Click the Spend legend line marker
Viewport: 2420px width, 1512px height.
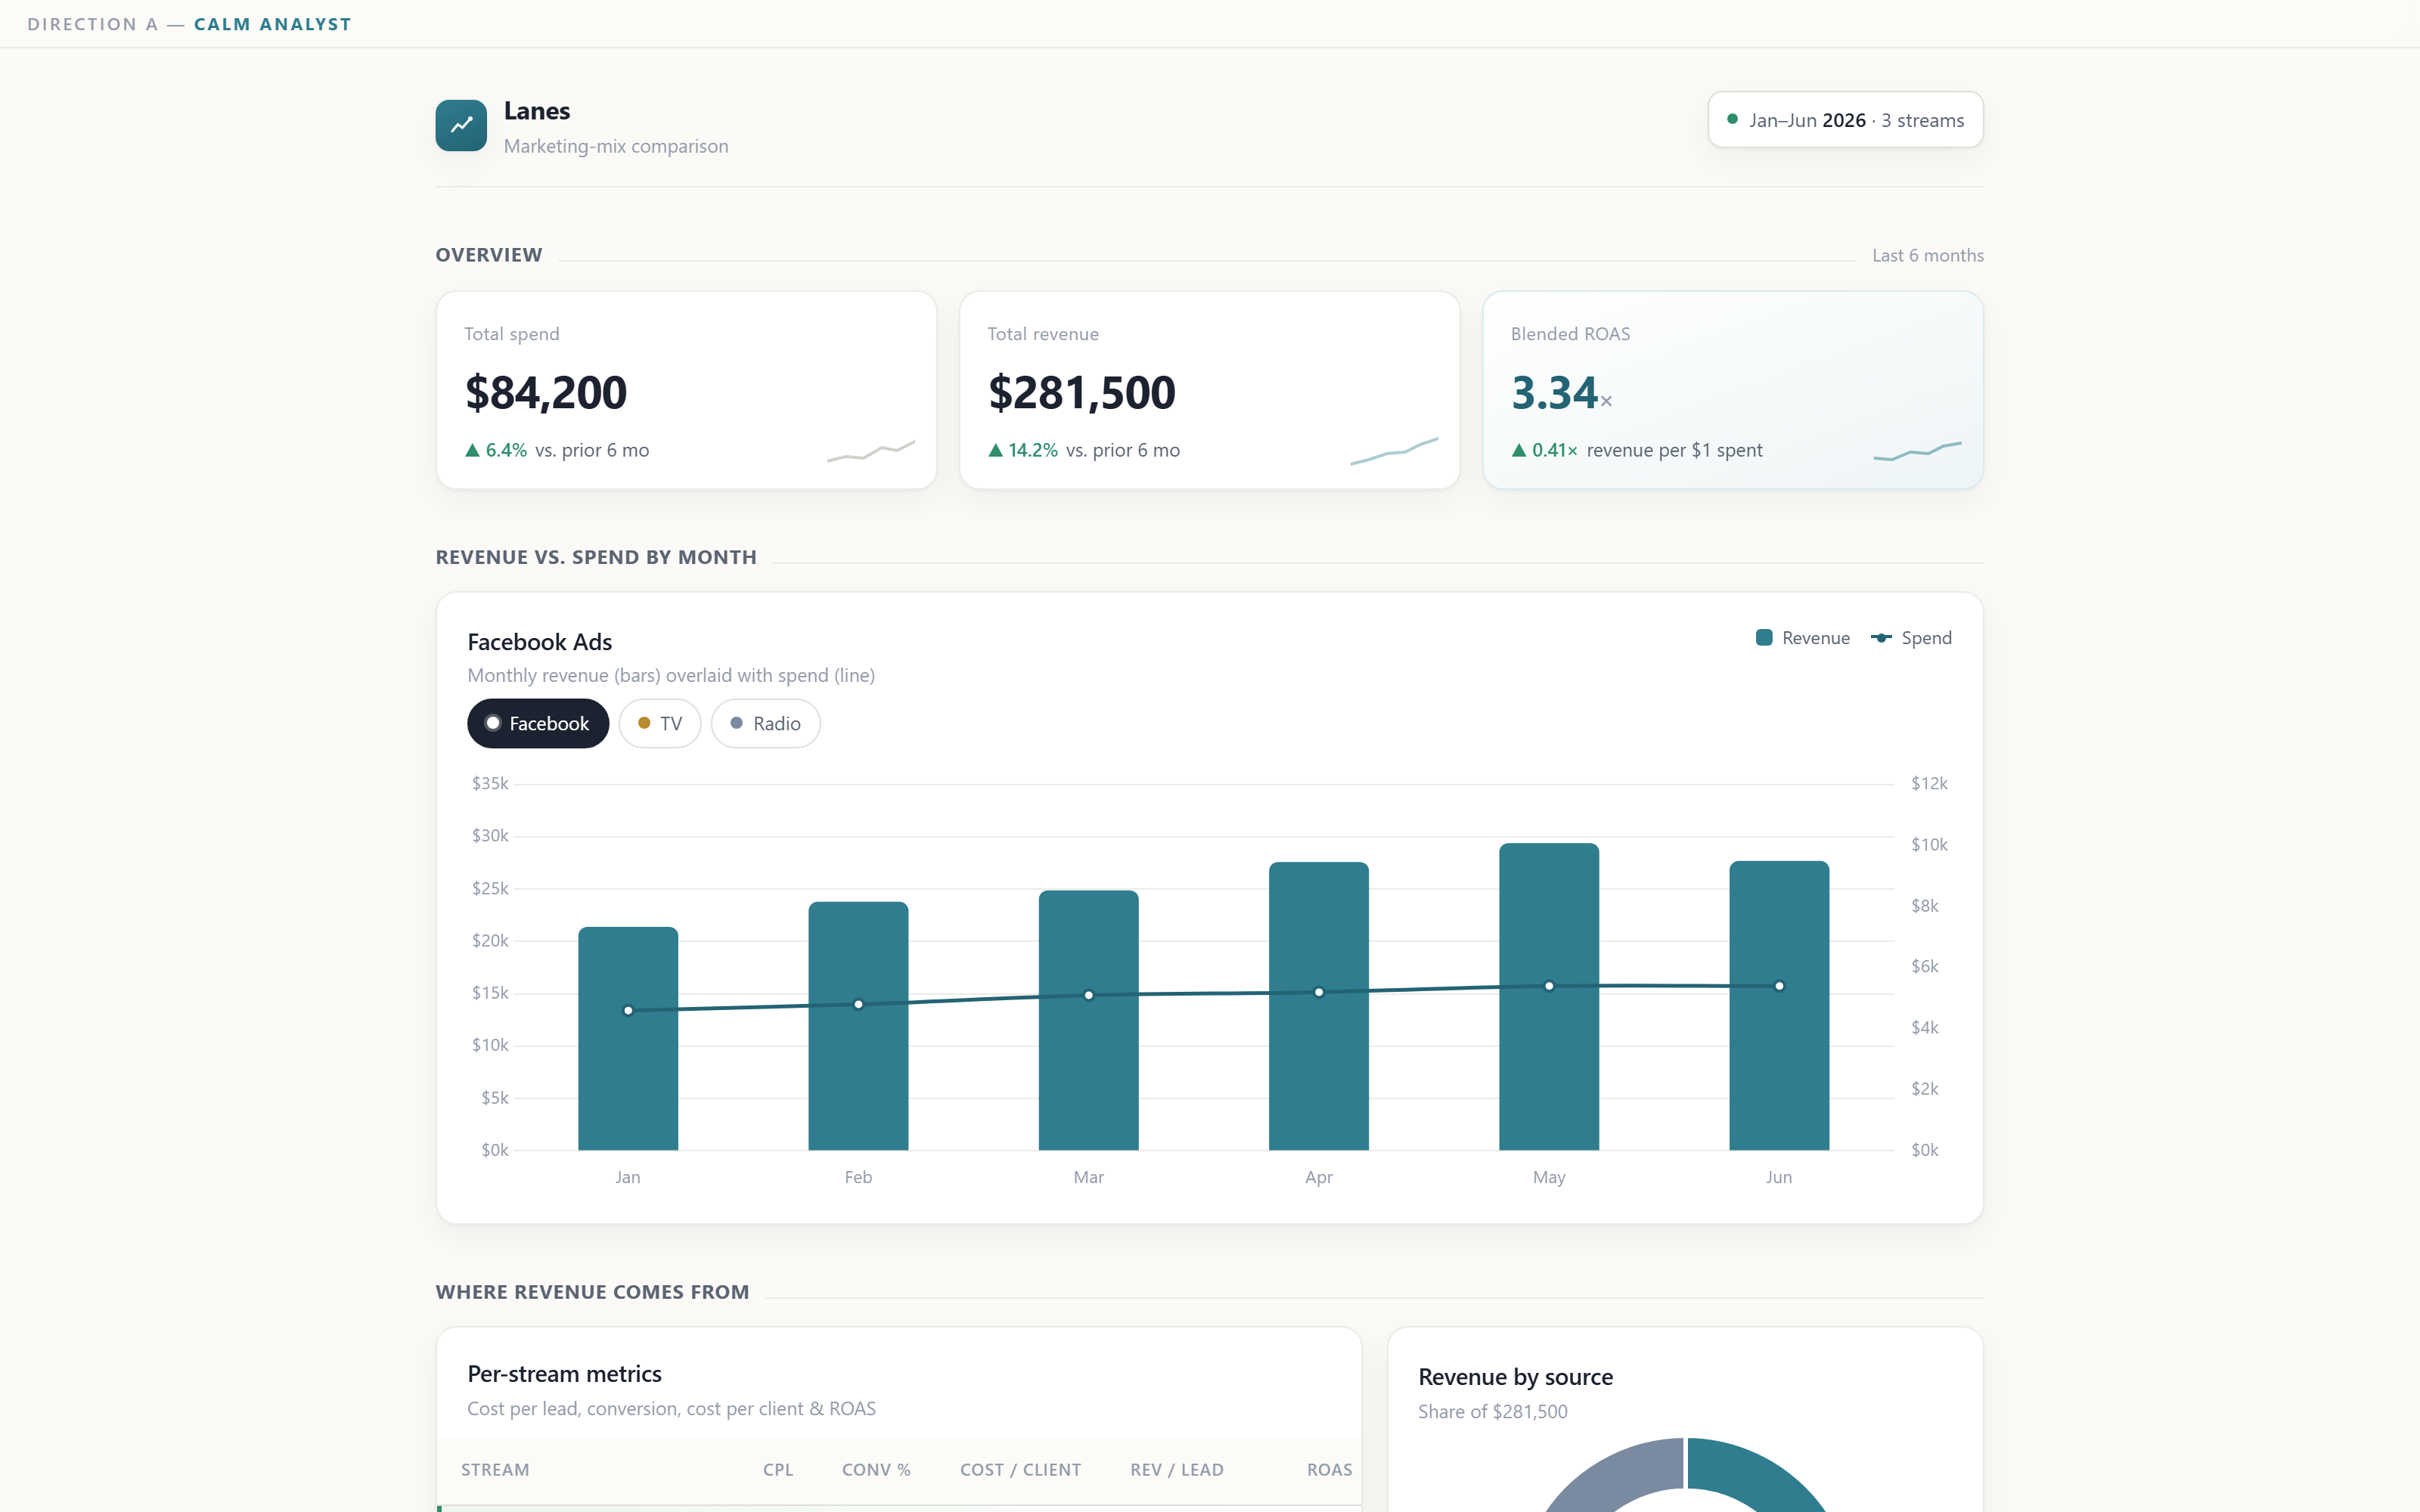point(1881,638)
